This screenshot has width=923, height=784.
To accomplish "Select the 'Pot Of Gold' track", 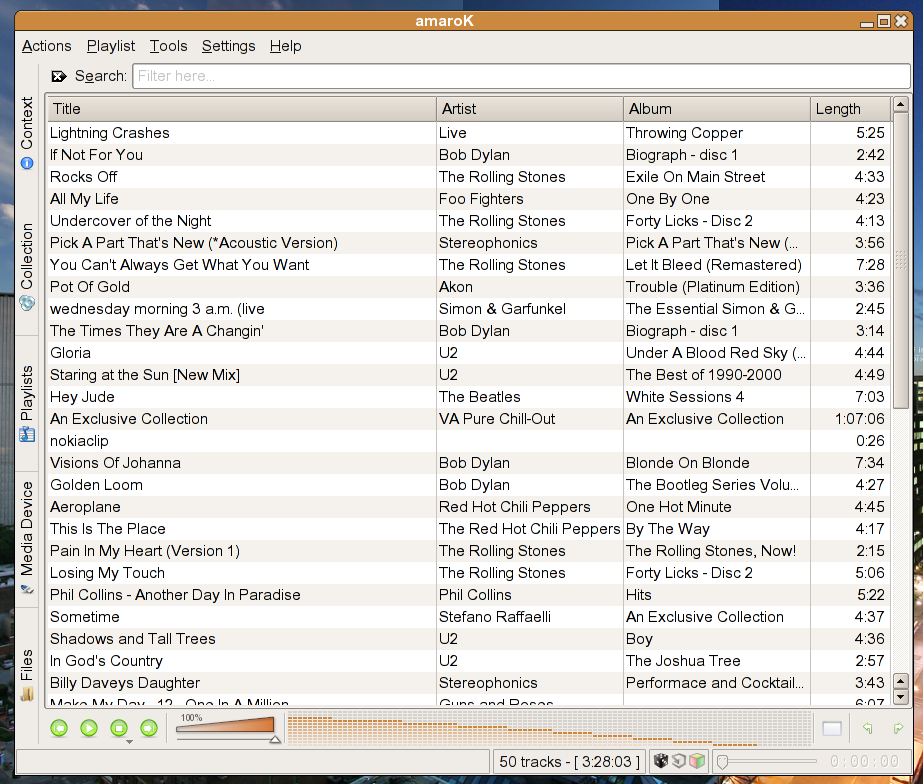I will [469, 287].
